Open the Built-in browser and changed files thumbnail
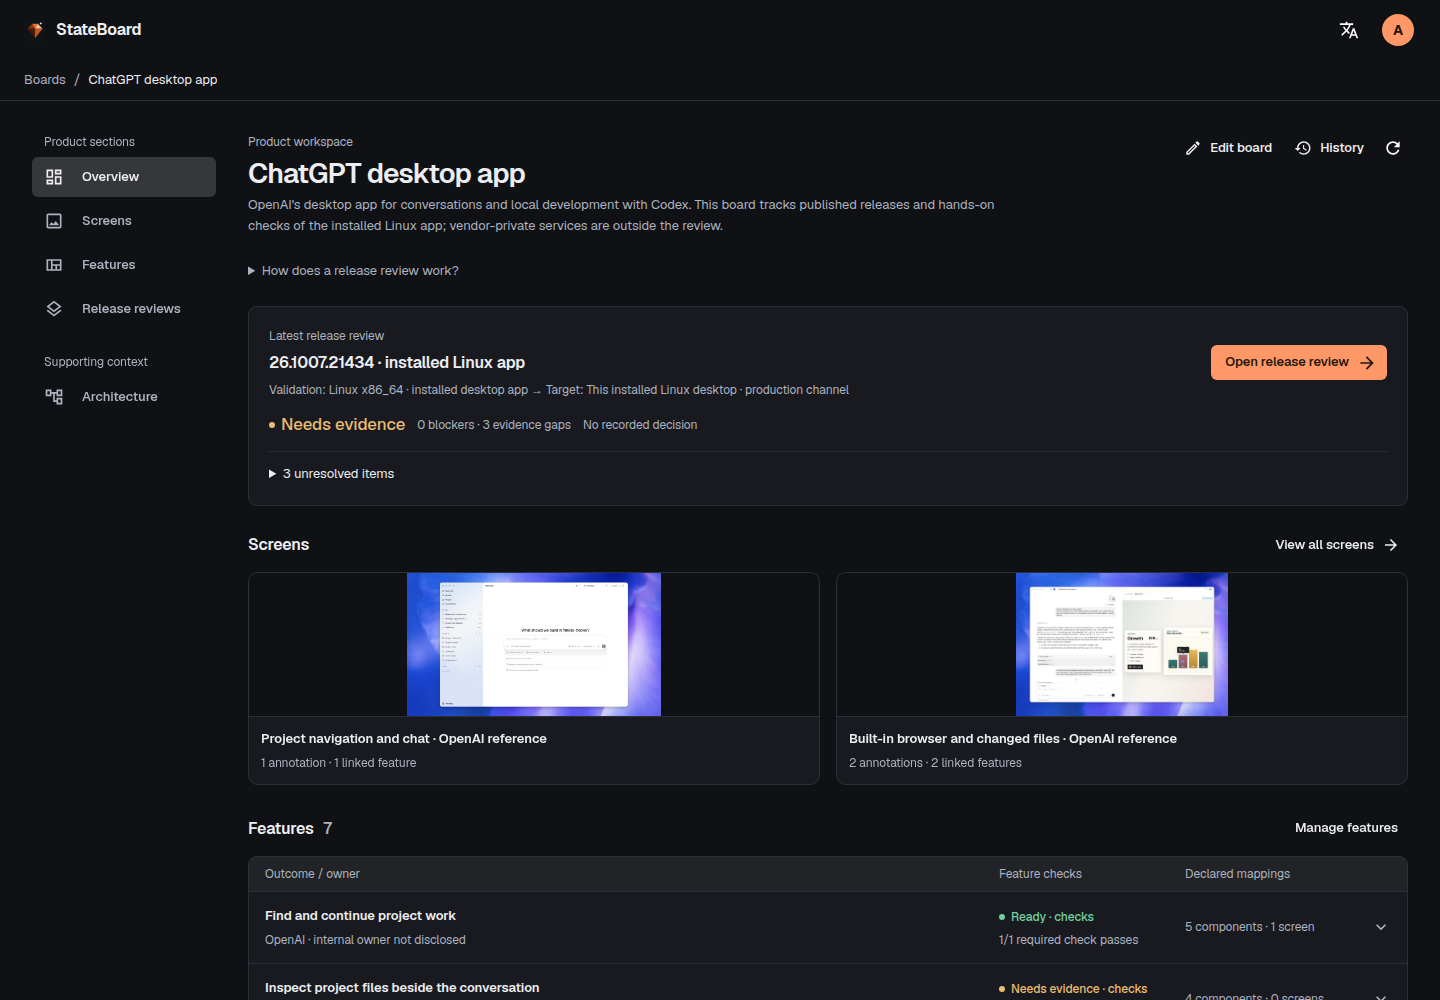Viewport: 1440px width, 1000px height. 1122,644
